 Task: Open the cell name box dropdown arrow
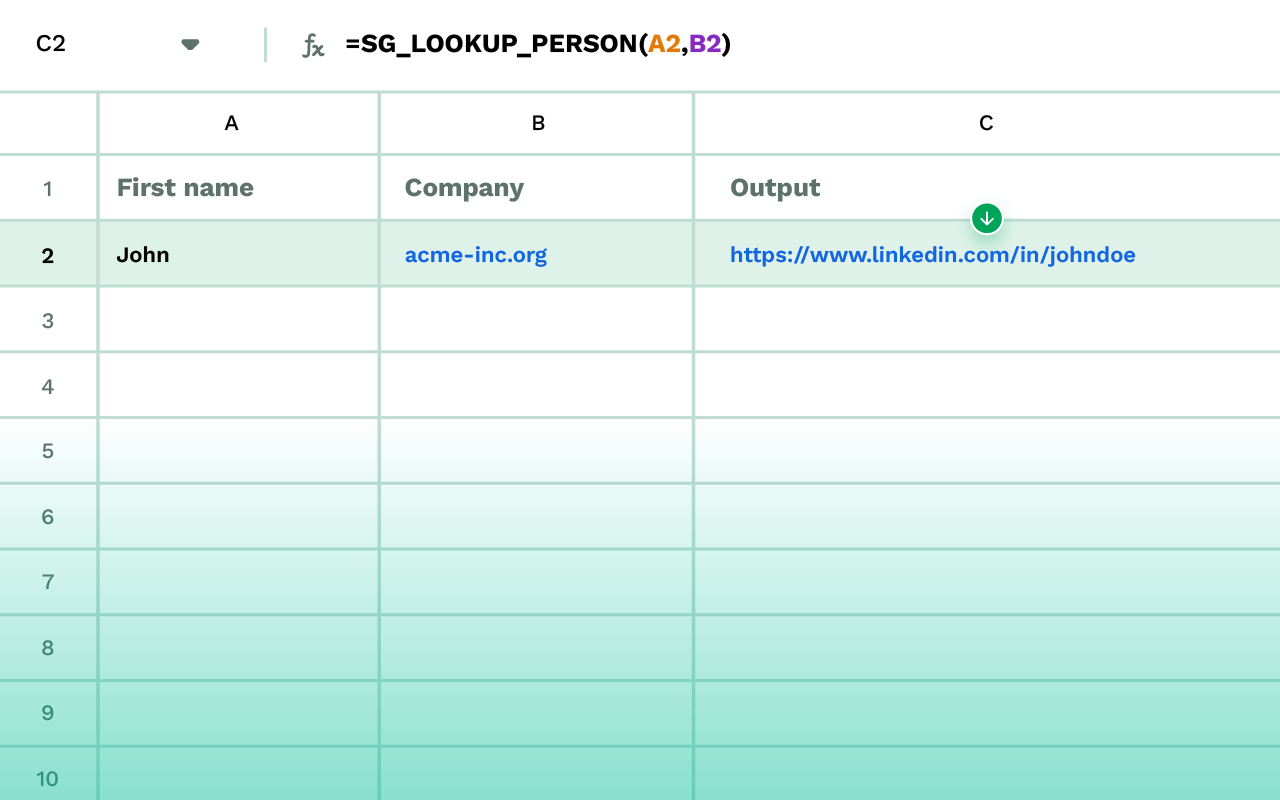click(x=189, y=44)
